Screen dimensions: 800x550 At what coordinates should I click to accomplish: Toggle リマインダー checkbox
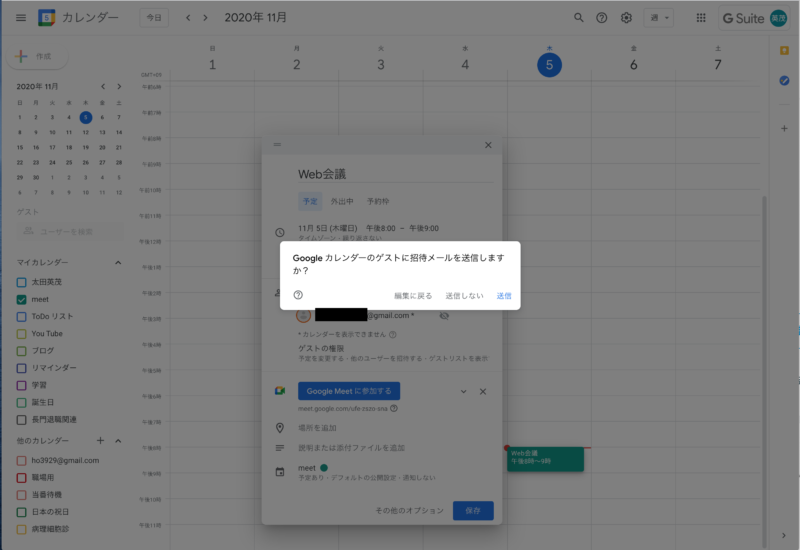[x=21, y=368]
